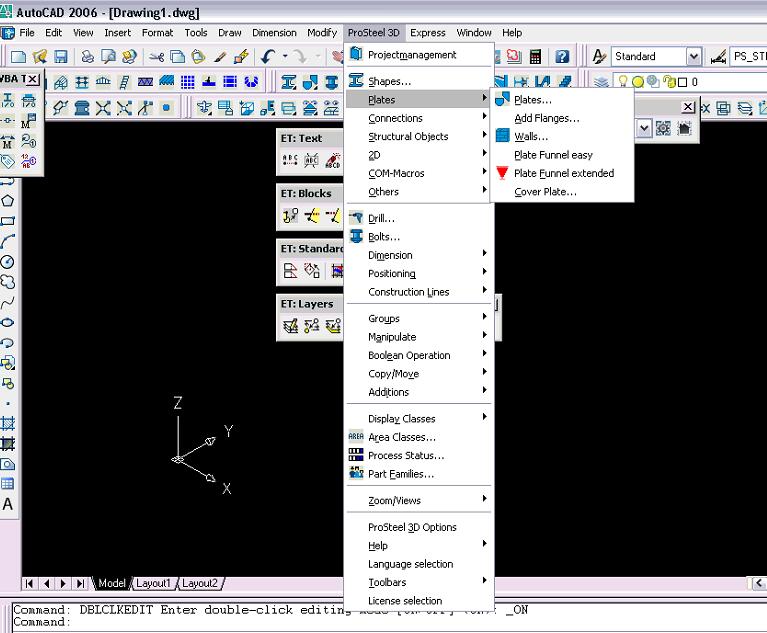This screenshot has height=633, width=767.
Task: Select Add Flanges... from Plates submenu
Action: pyautogui.click(x=562, y=118)
